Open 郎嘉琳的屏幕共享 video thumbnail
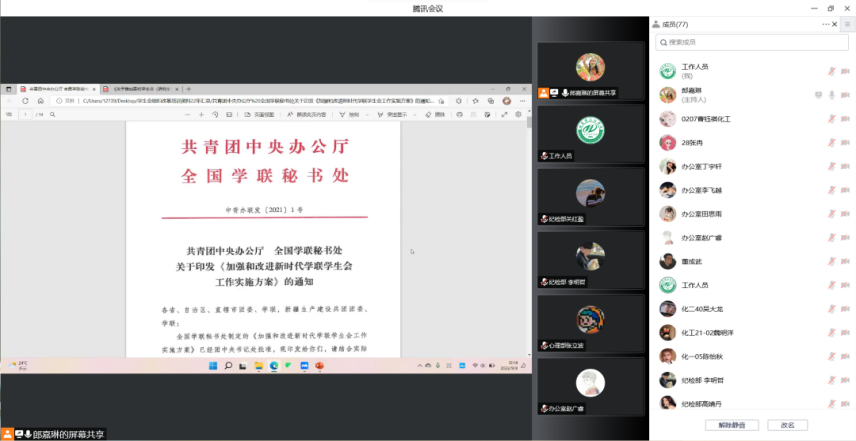 coord(591,70)
